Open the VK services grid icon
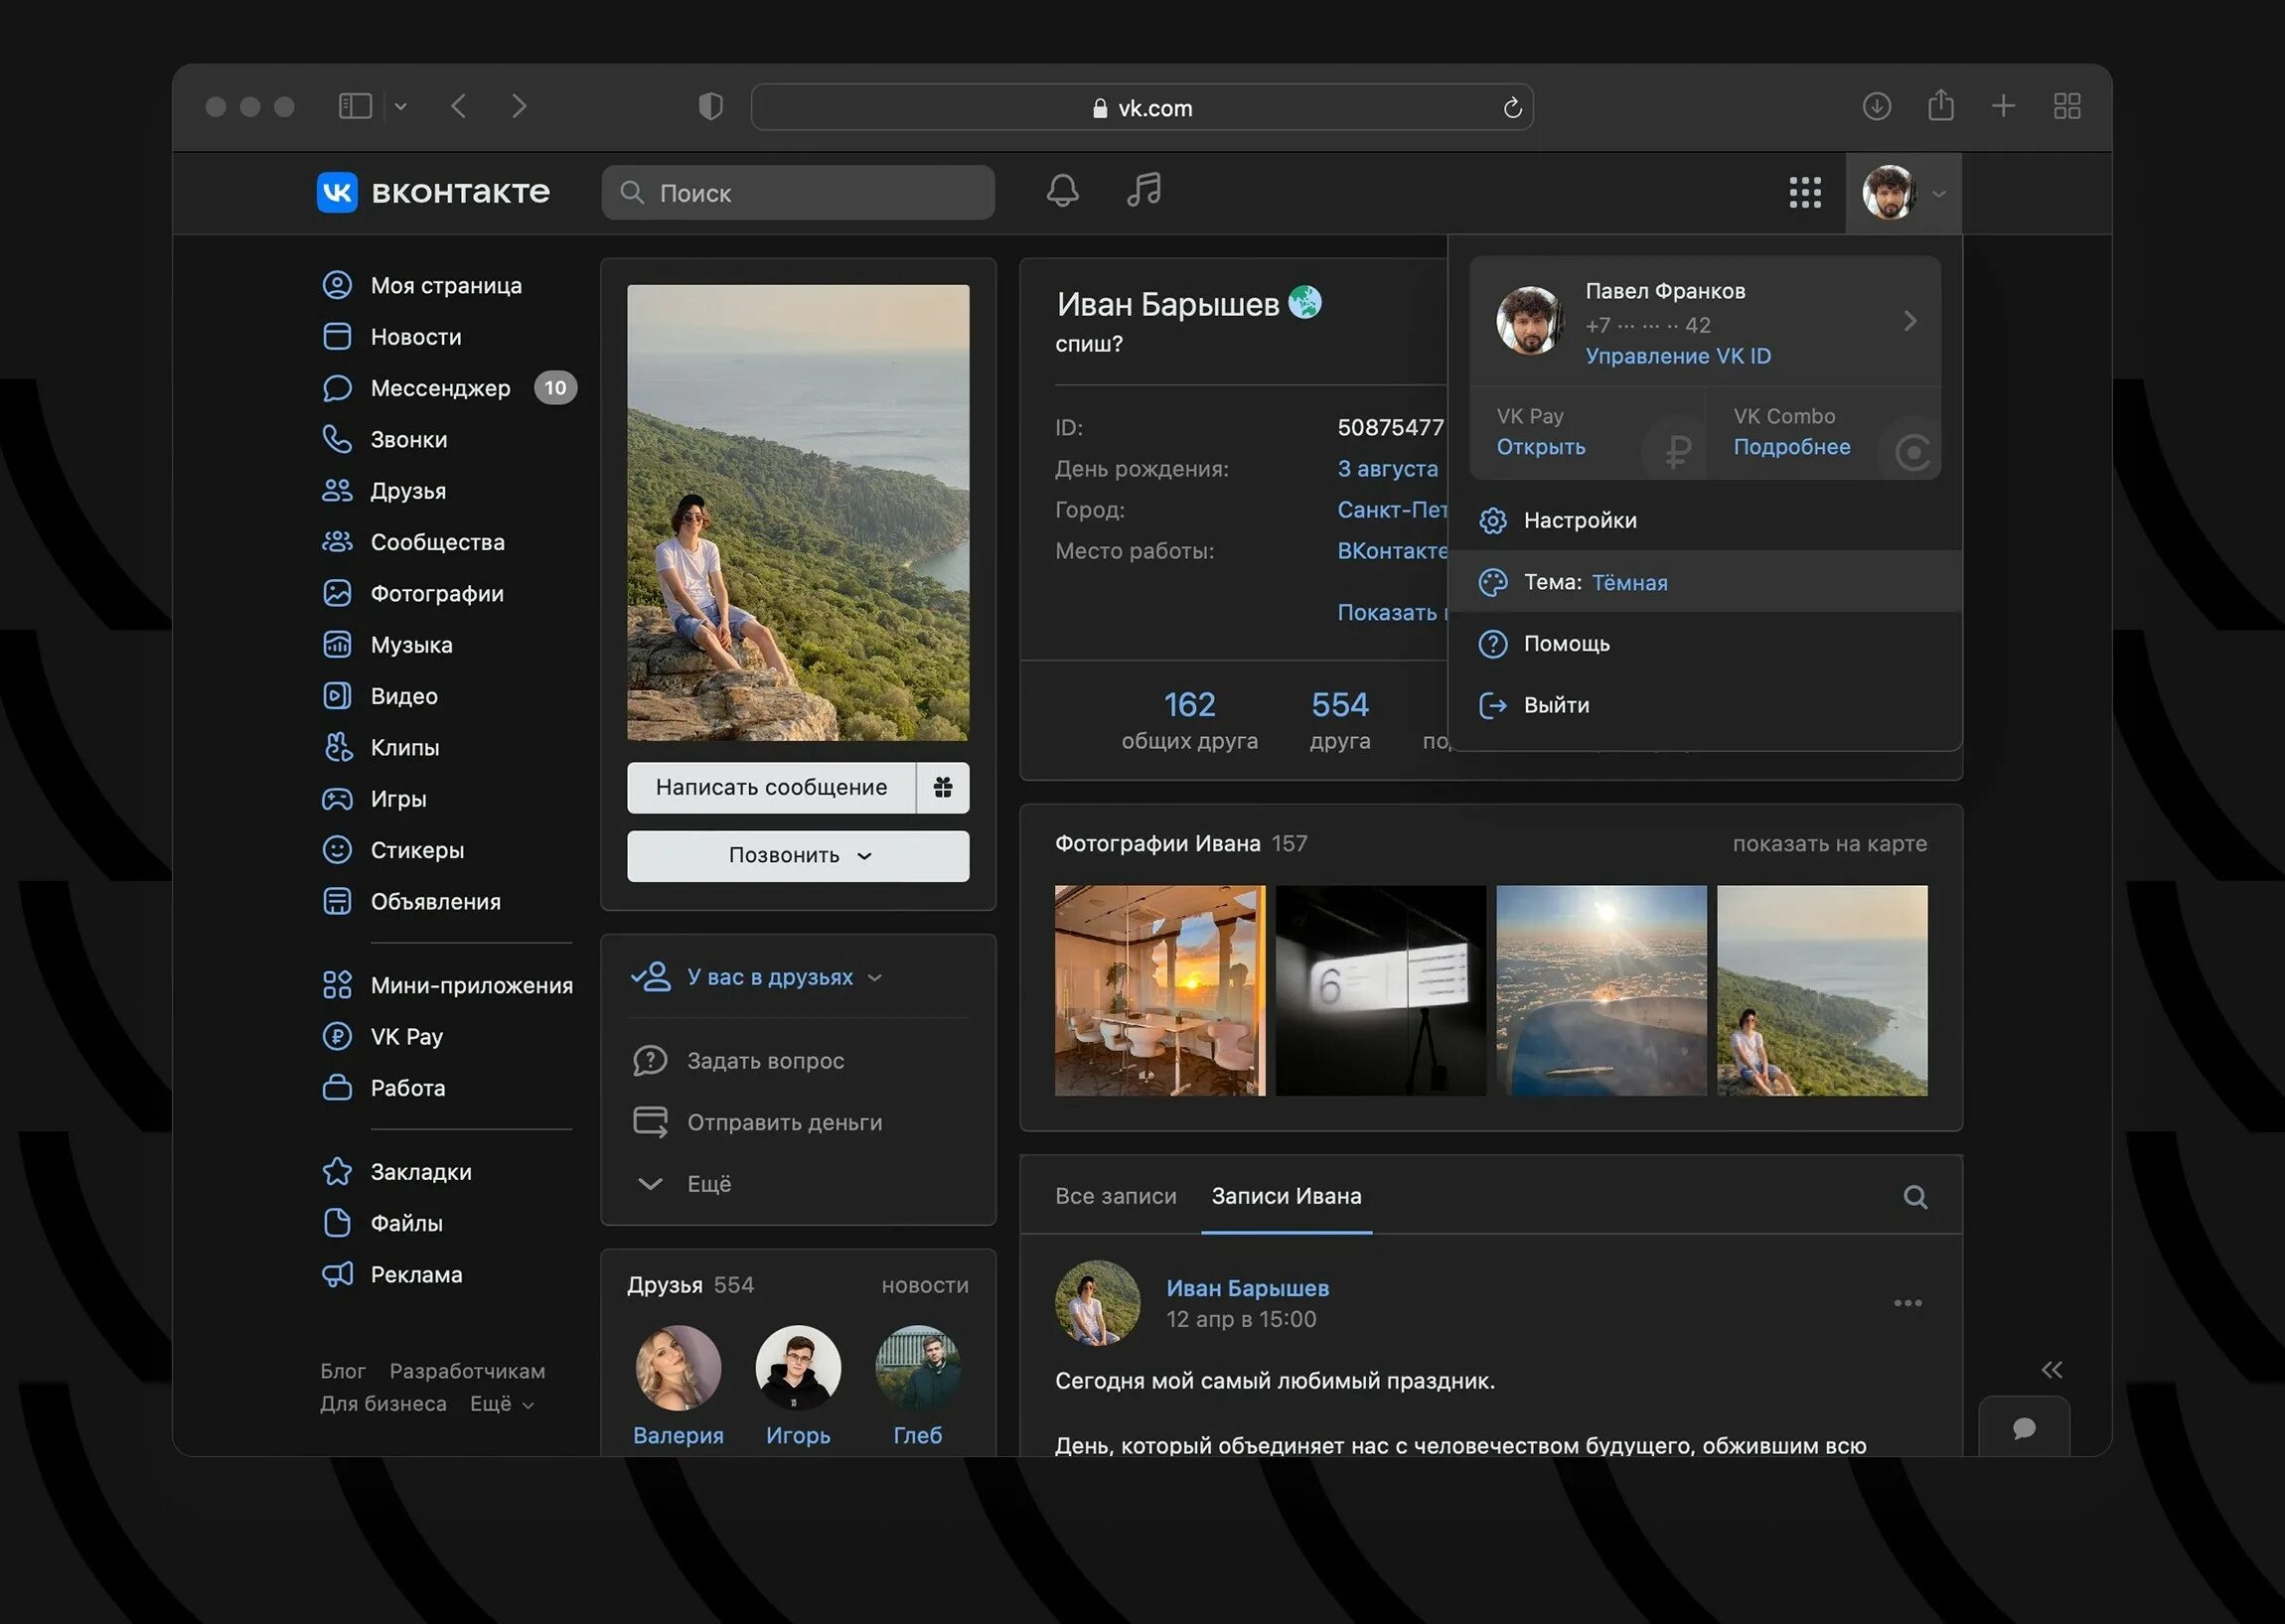Image resolution: width=2285 pixels, height=1624 pixels. (x=1804, y=192)
